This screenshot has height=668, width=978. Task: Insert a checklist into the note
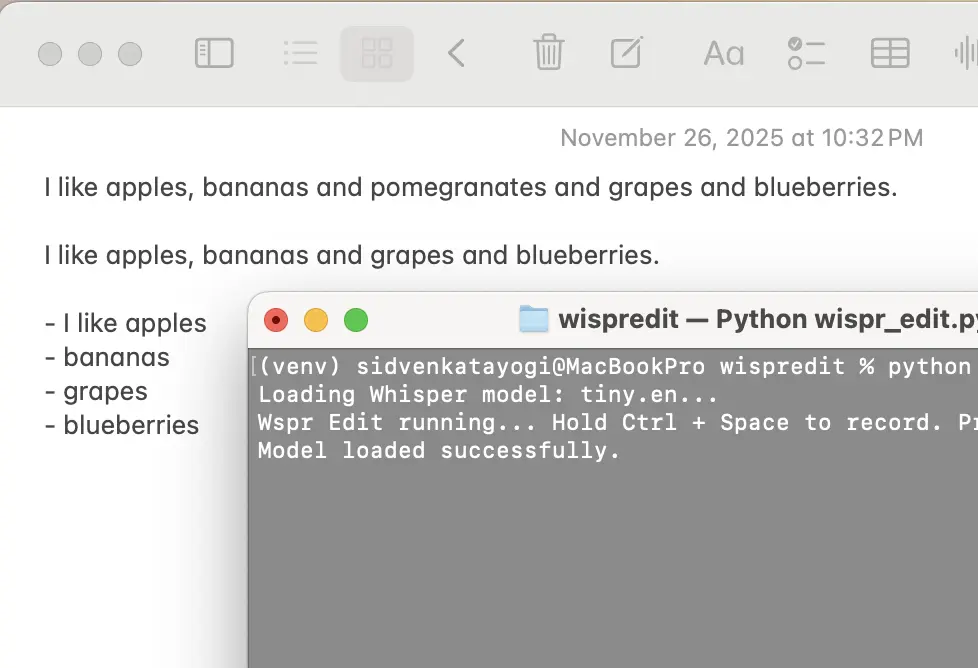(x=806, y=53)
